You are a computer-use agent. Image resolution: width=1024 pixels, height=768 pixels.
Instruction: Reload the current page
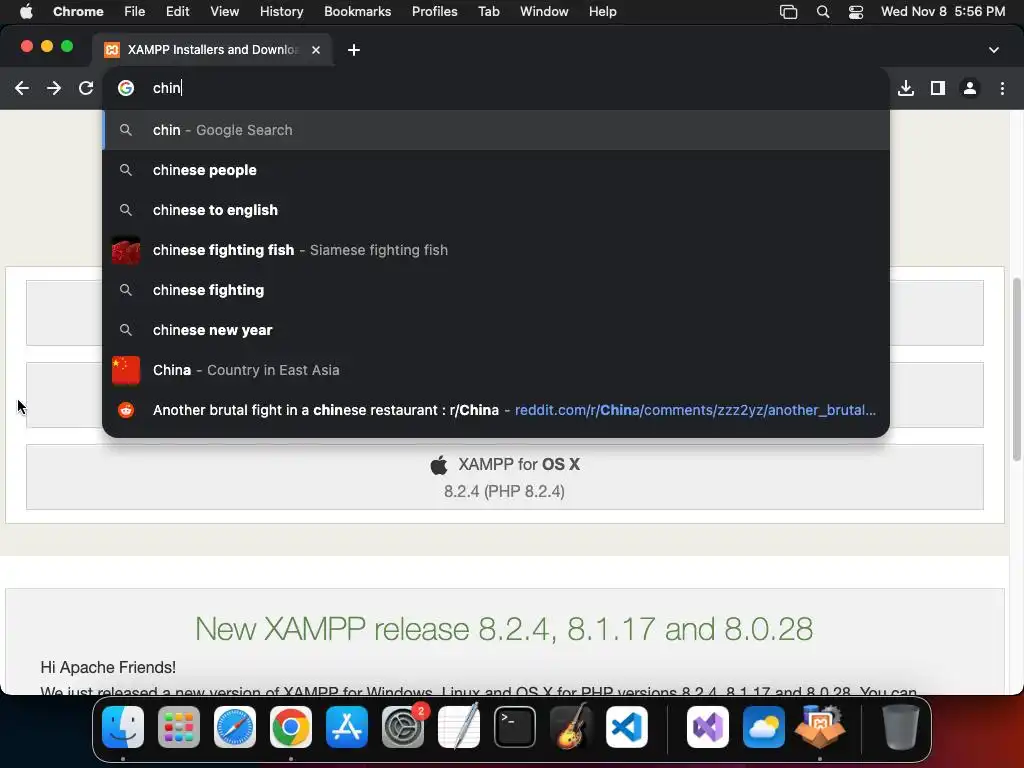tap(86, 88)
